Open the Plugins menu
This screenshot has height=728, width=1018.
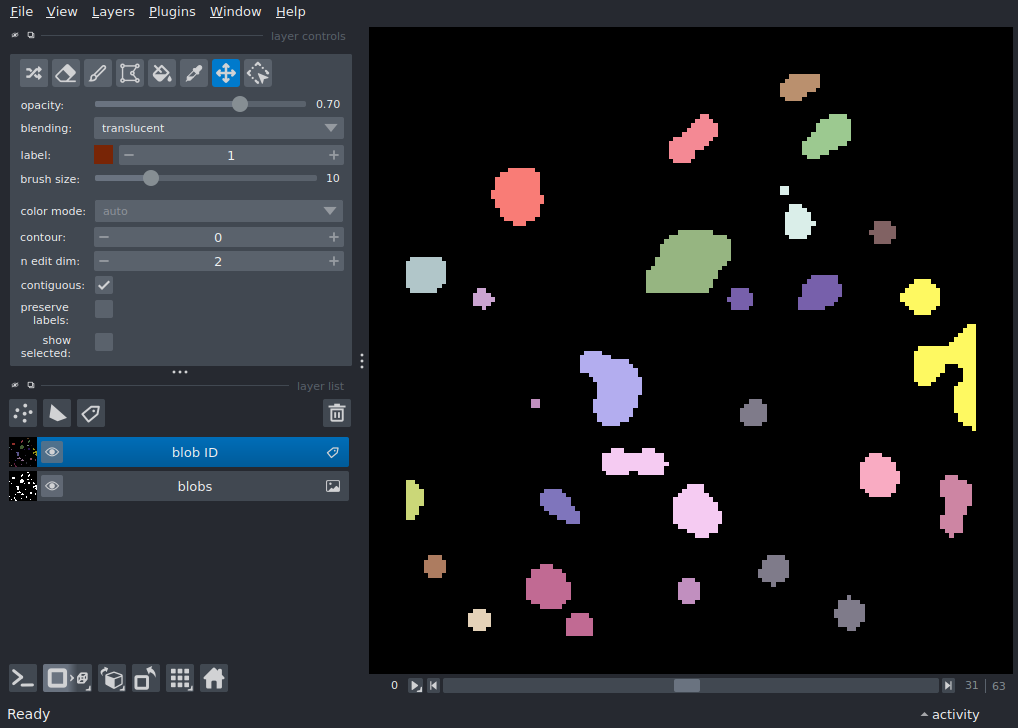click(x=173, y=12)
